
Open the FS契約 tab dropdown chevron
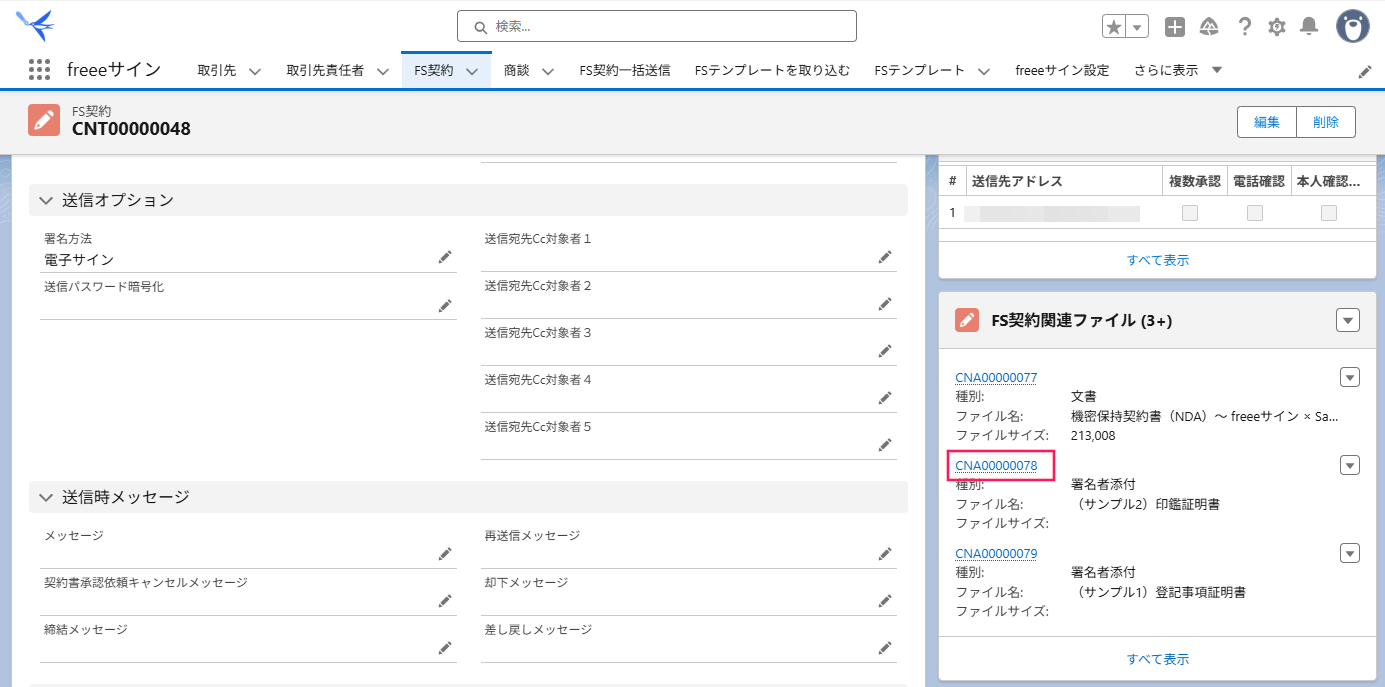tap(472, 71)
